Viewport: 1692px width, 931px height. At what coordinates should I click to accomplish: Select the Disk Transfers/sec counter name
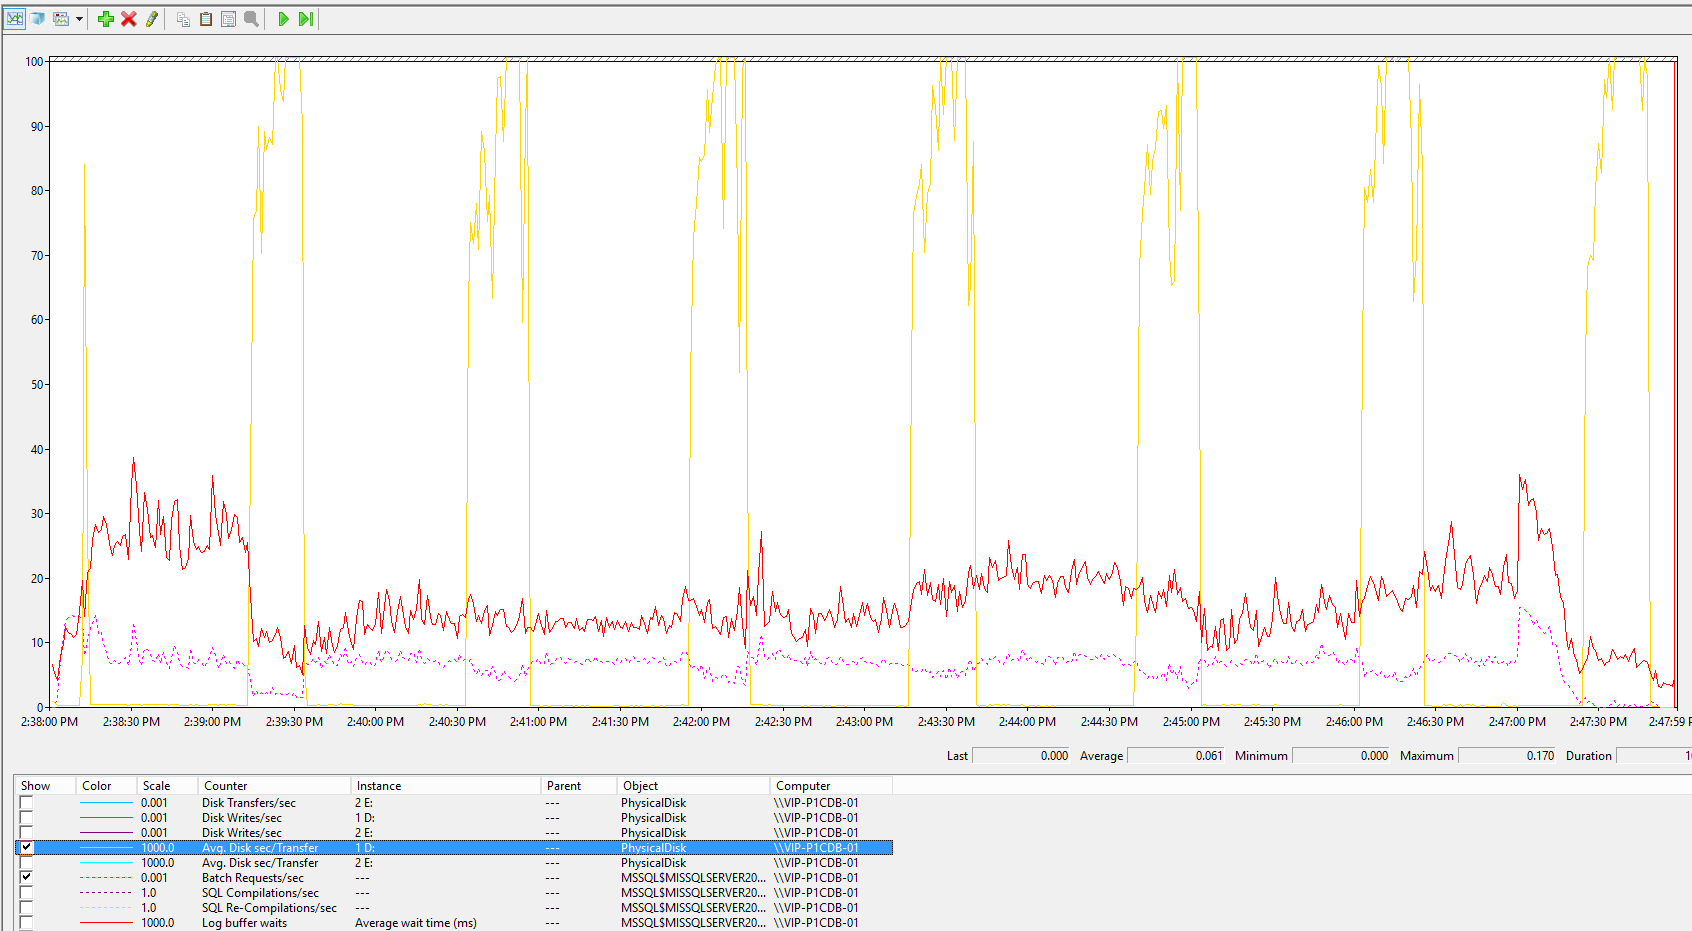[x=249, y=803]
